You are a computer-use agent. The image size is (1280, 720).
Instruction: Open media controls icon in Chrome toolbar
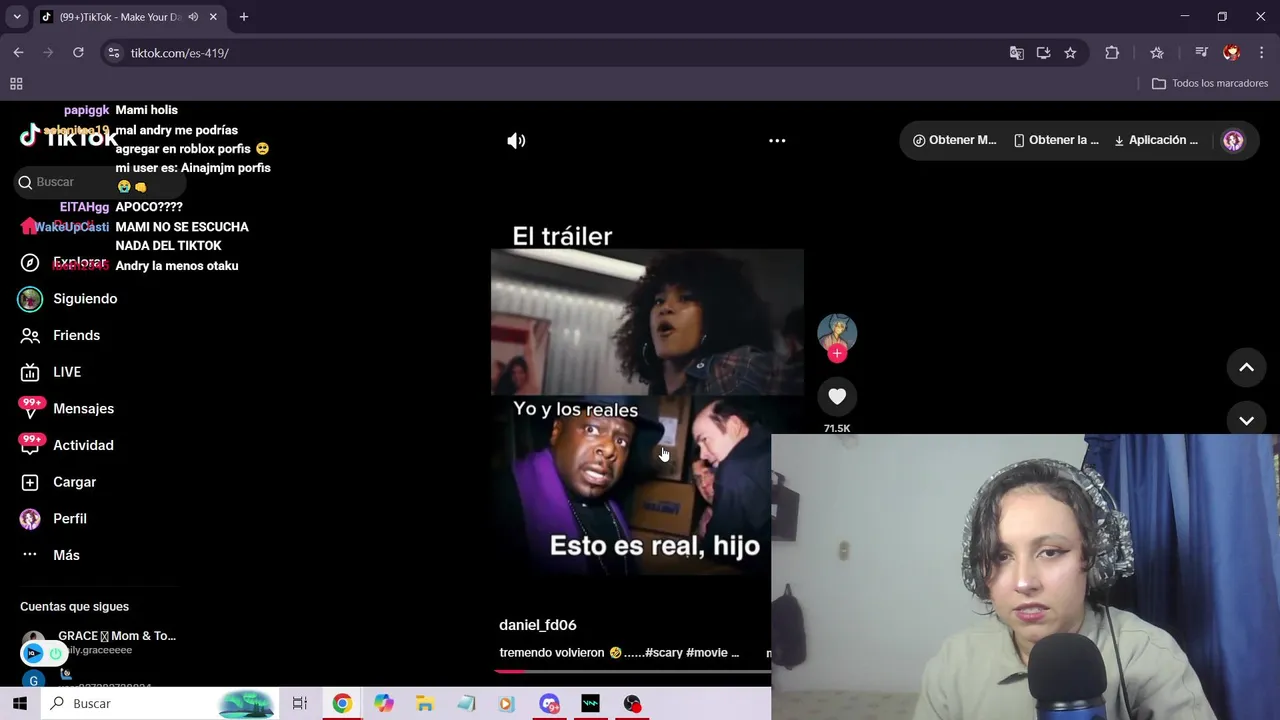coord(1202,53)
